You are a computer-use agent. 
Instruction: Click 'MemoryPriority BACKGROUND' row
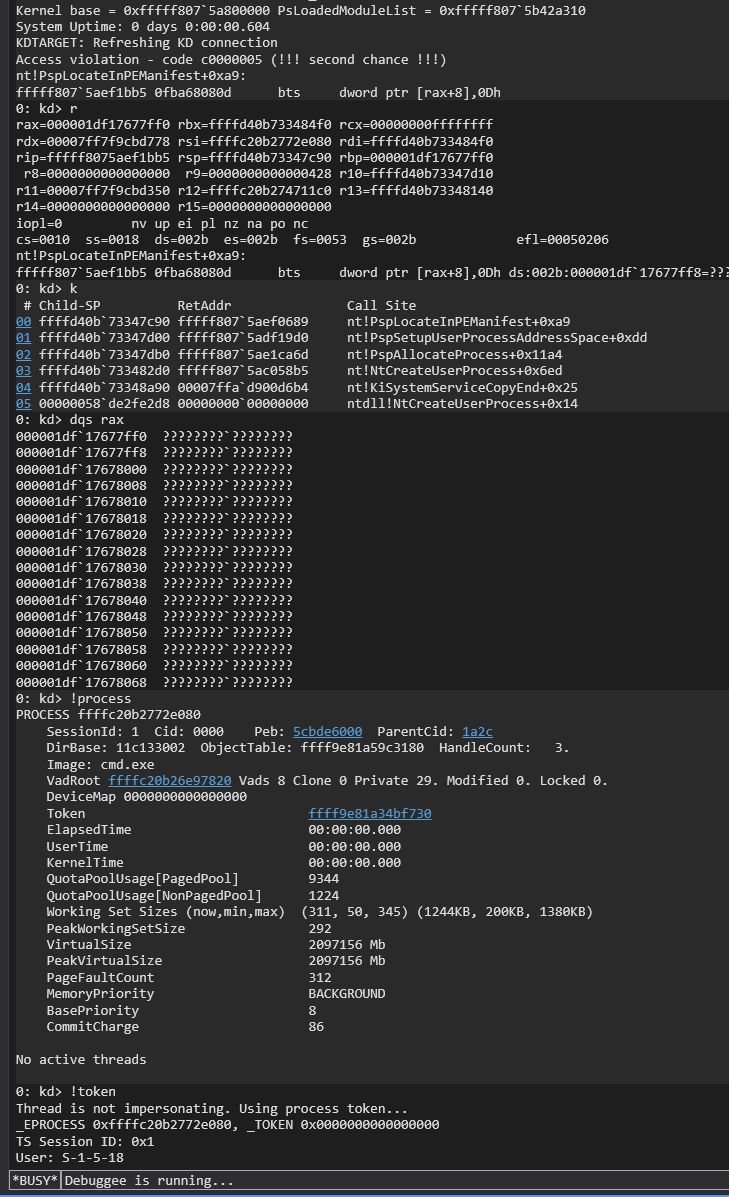coord(216,994)
